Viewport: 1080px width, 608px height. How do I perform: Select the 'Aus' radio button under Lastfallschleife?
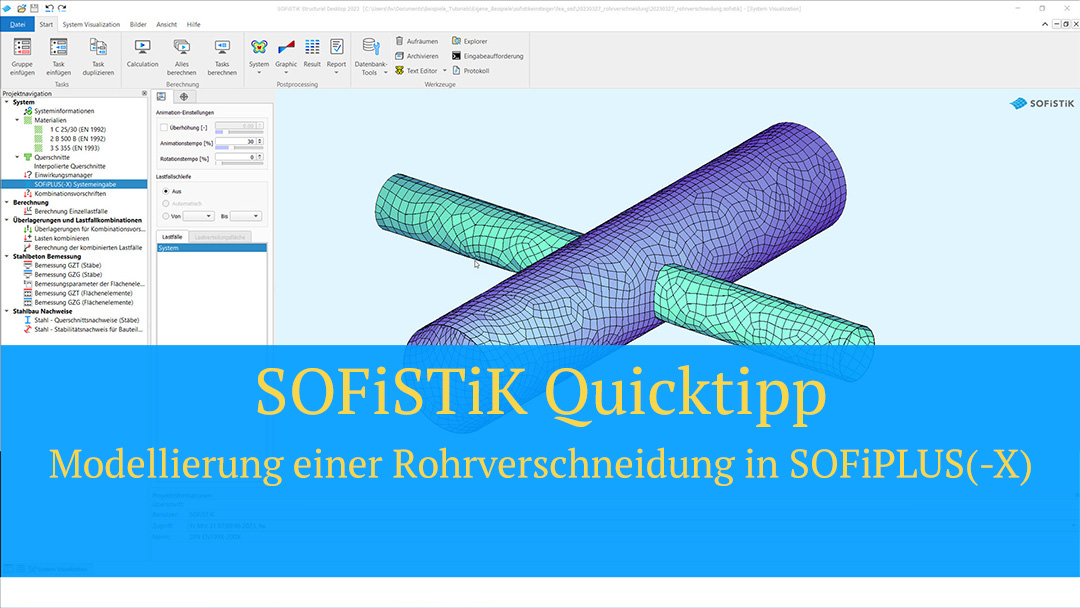164,191
